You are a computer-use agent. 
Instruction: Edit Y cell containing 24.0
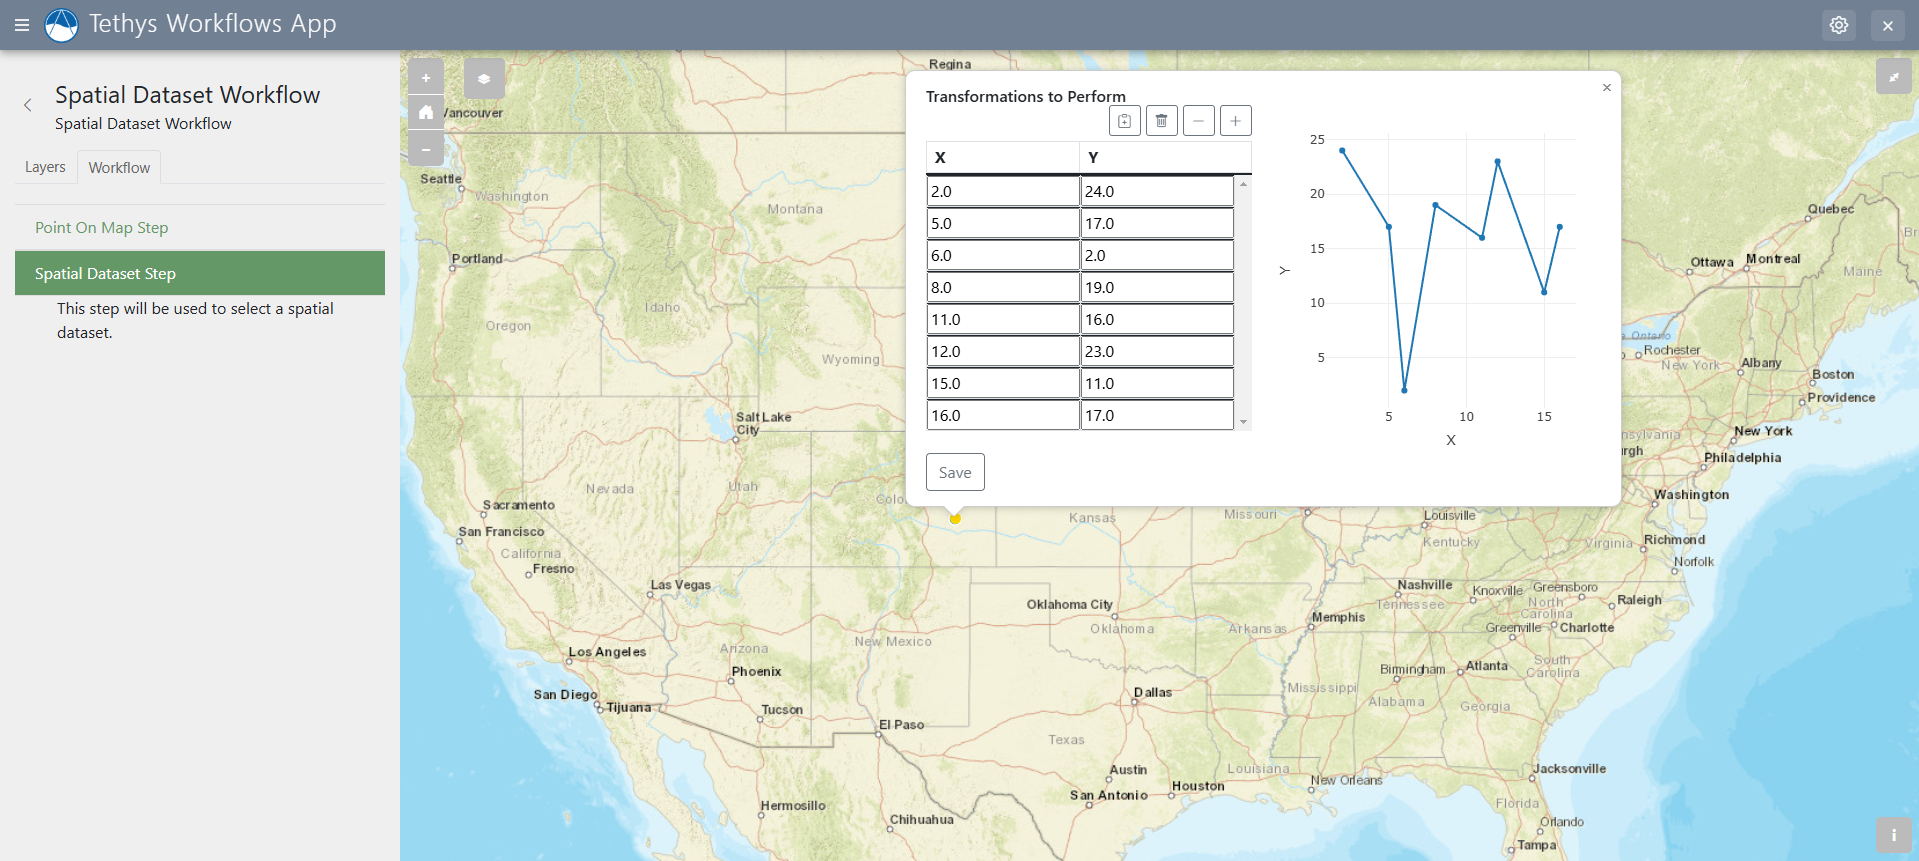1157,191
